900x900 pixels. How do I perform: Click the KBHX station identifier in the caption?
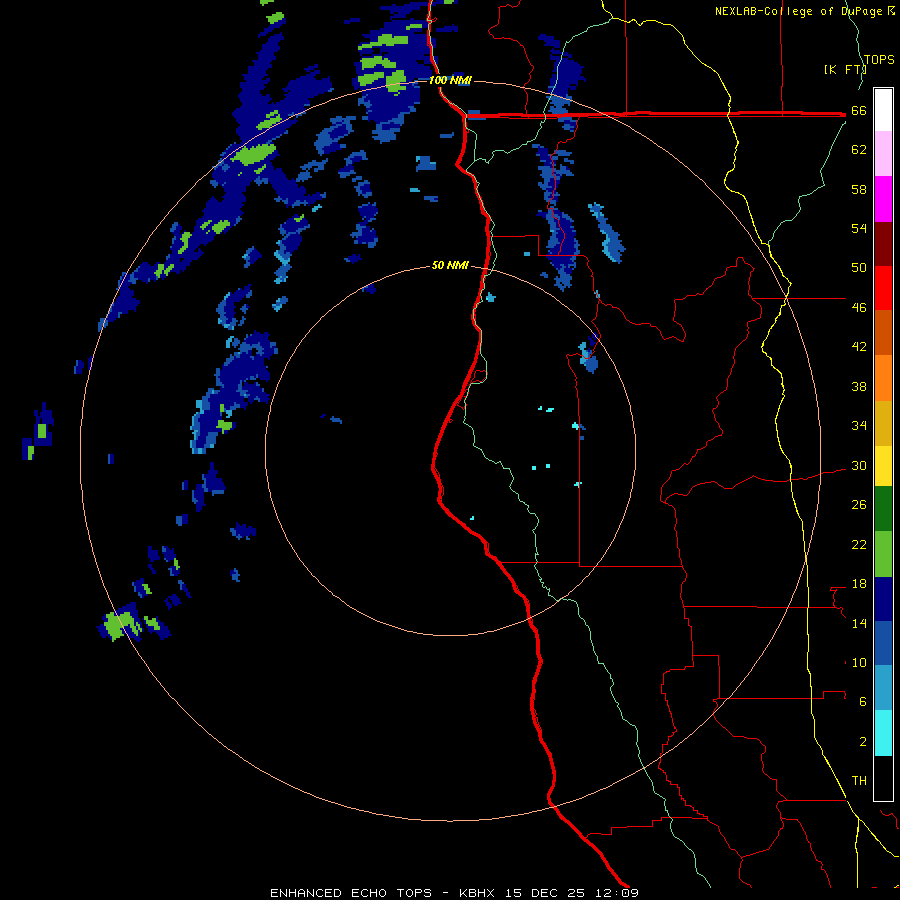coord(479,893)
